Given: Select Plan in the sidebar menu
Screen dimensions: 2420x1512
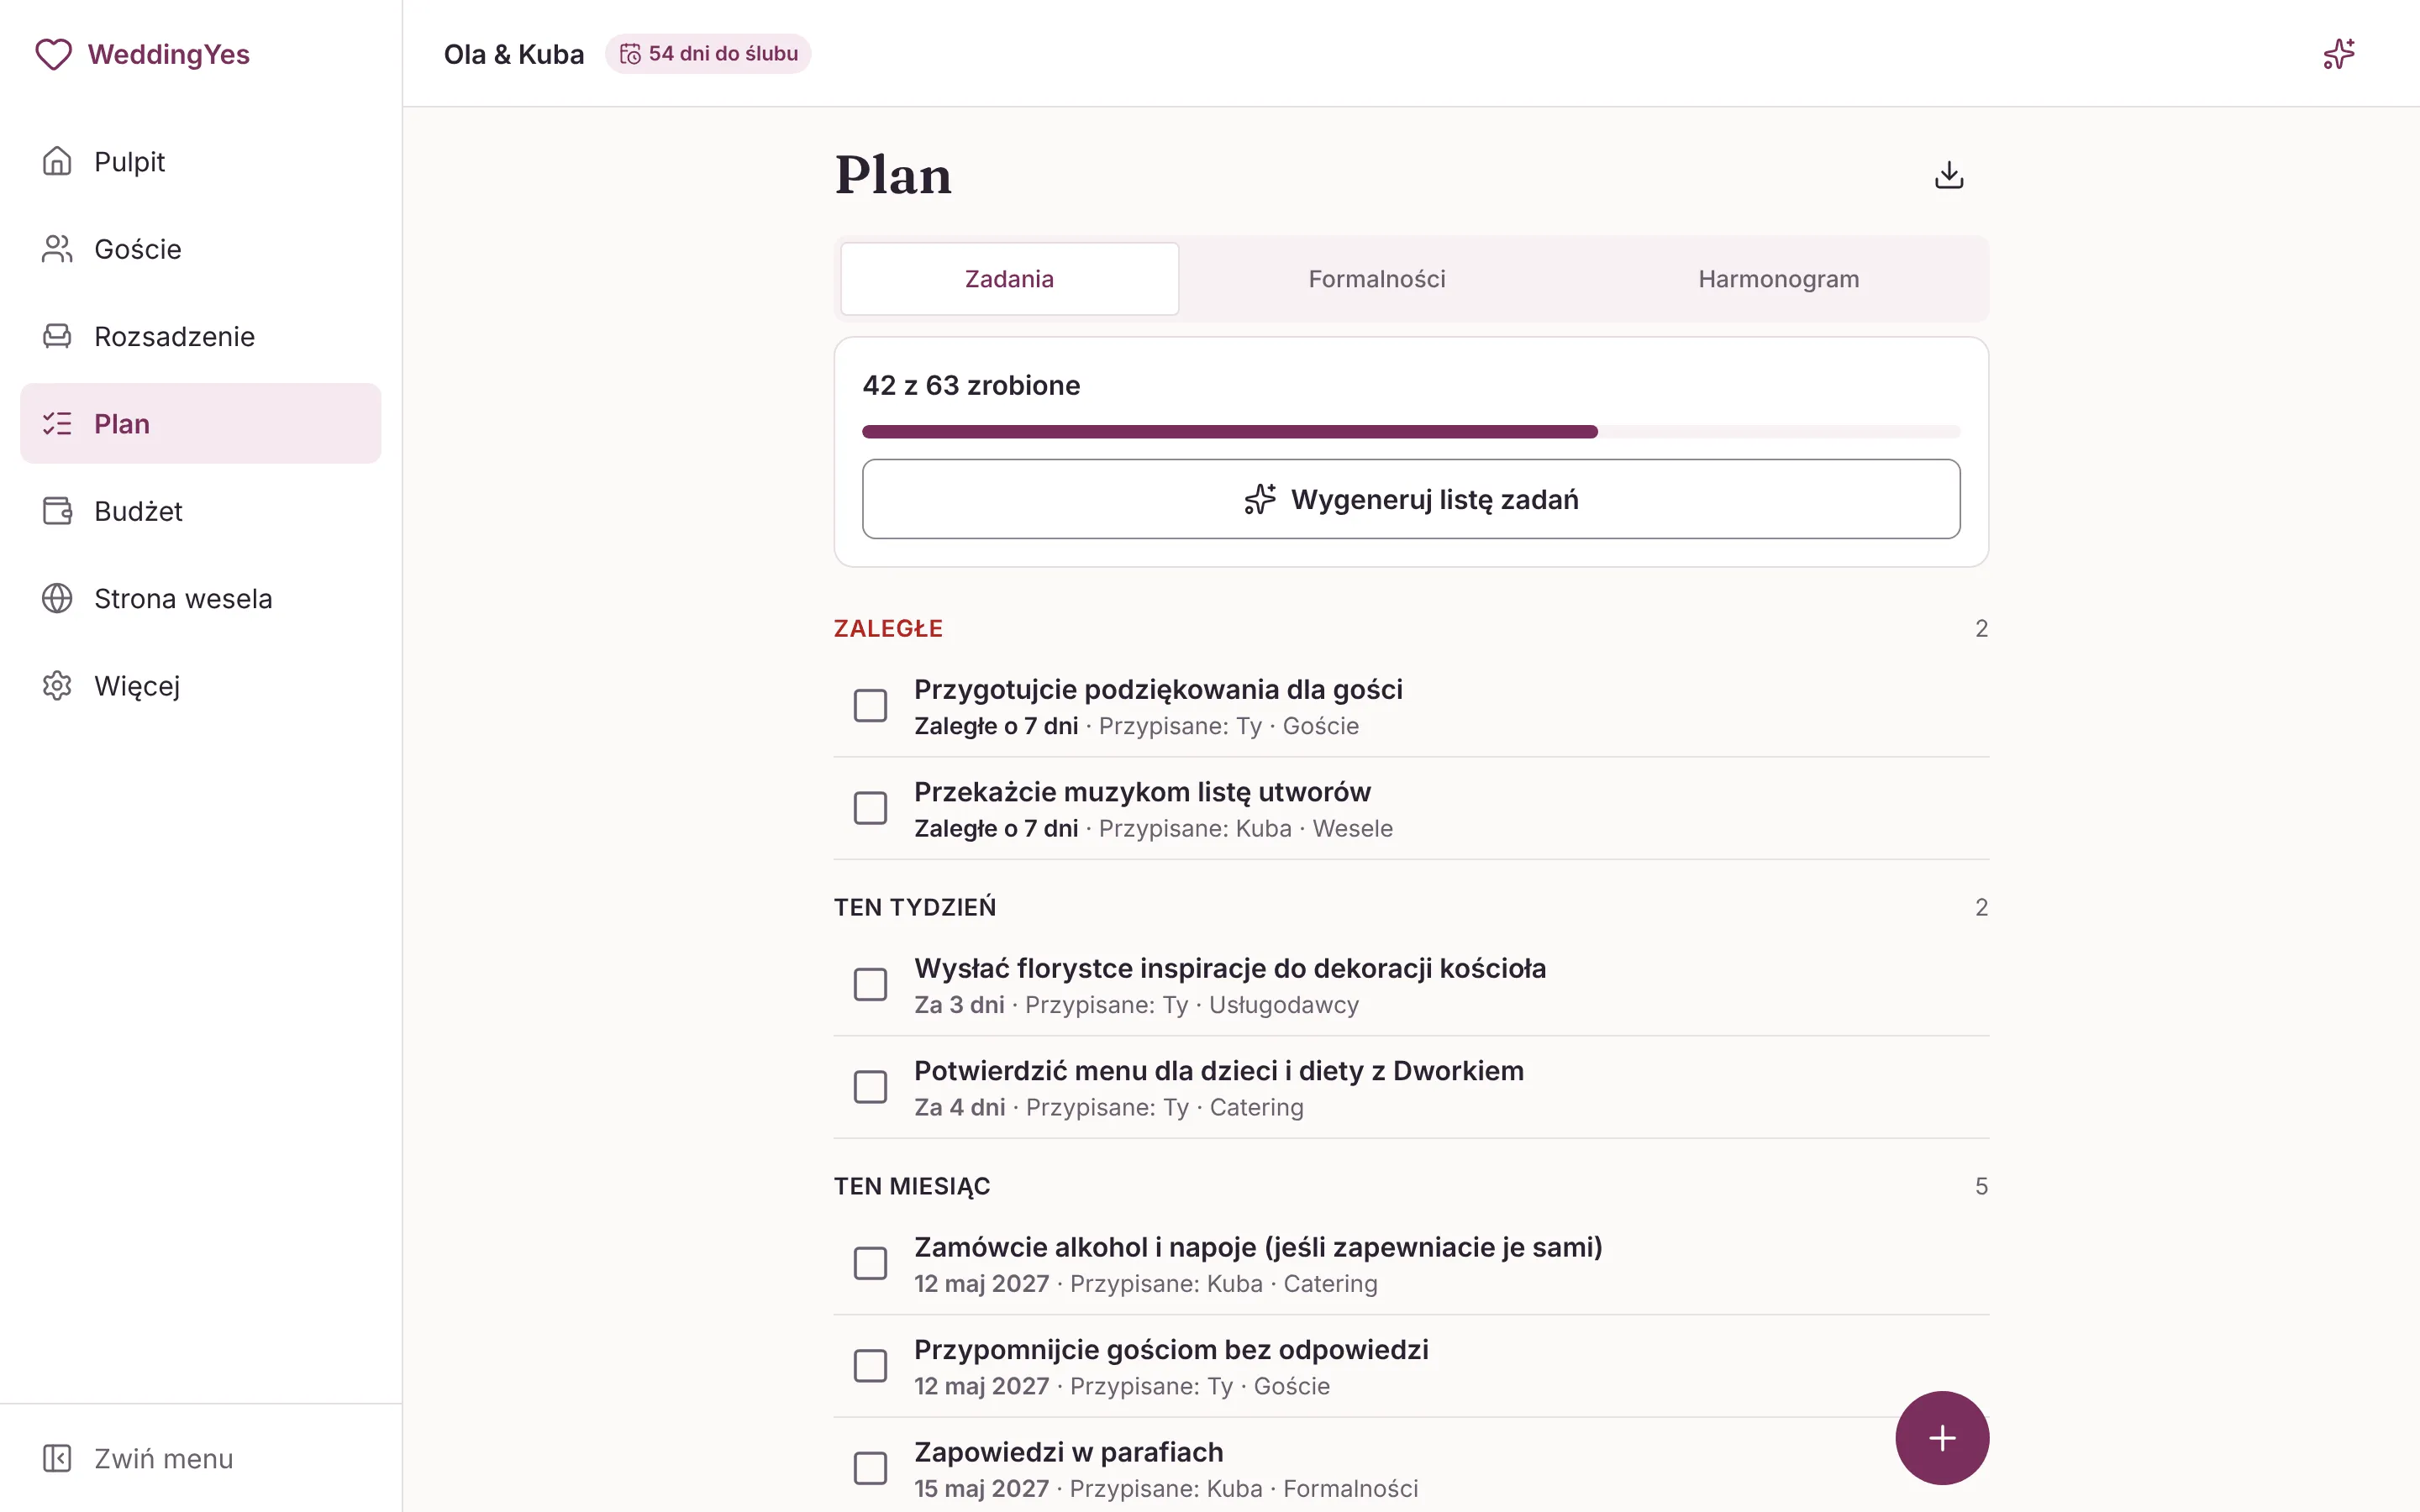Looking at the screenshot, I should [201, 423].
